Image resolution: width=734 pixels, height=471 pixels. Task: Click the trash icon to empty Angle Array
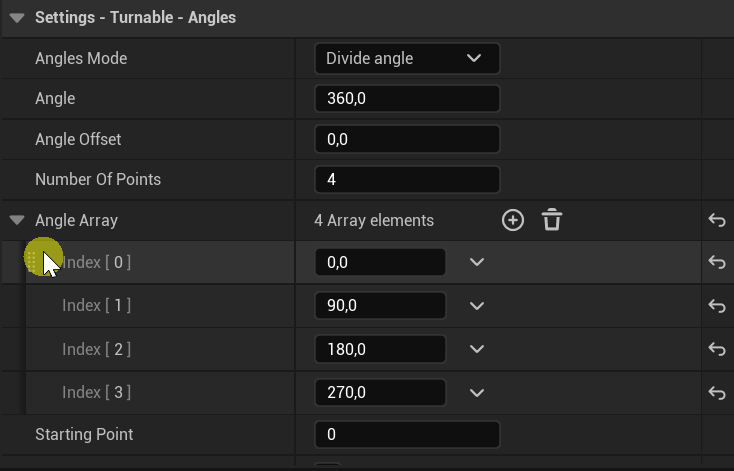pyautogui.click(x=552, y=220)
